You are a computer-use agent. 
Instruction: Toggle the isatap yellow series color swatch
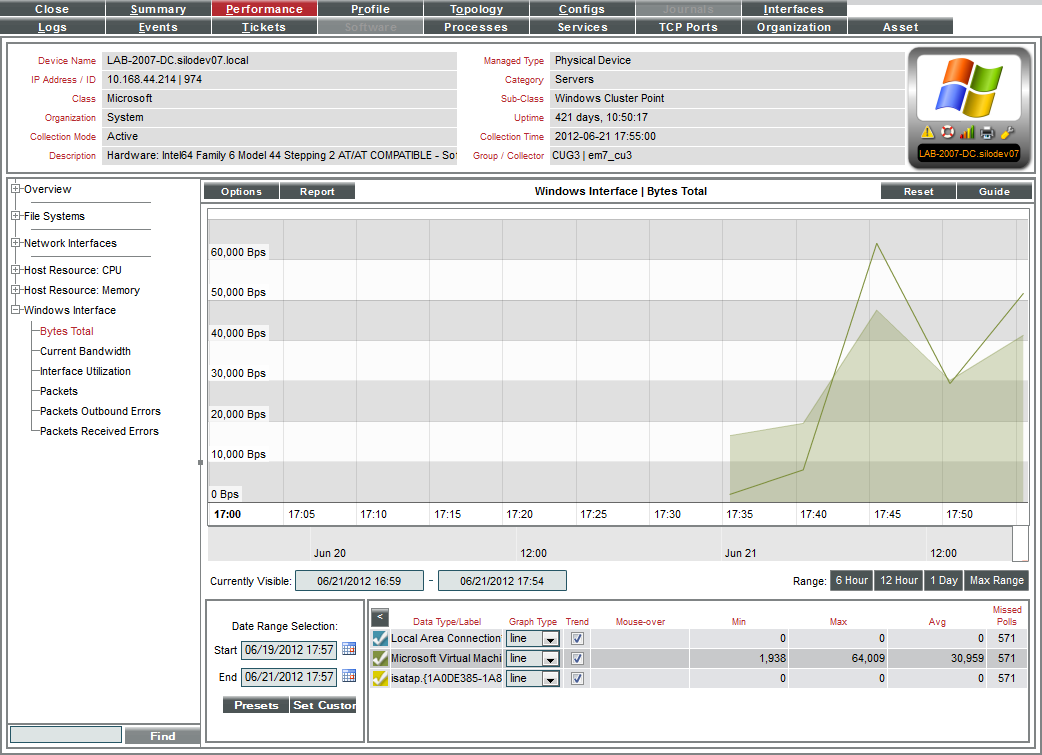(x=380, y=678)
